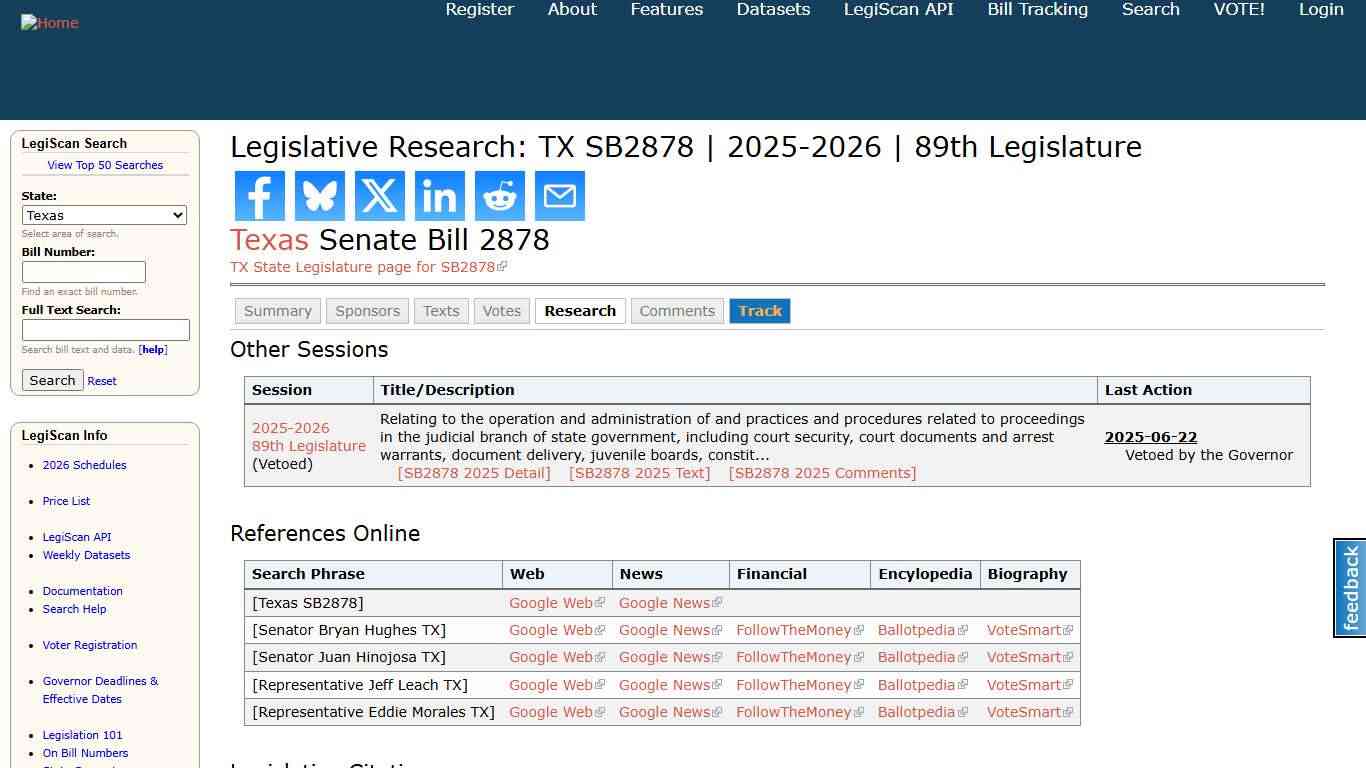Open the Datasets menu
1366x768 pixels.
click(x=772, y=10)
